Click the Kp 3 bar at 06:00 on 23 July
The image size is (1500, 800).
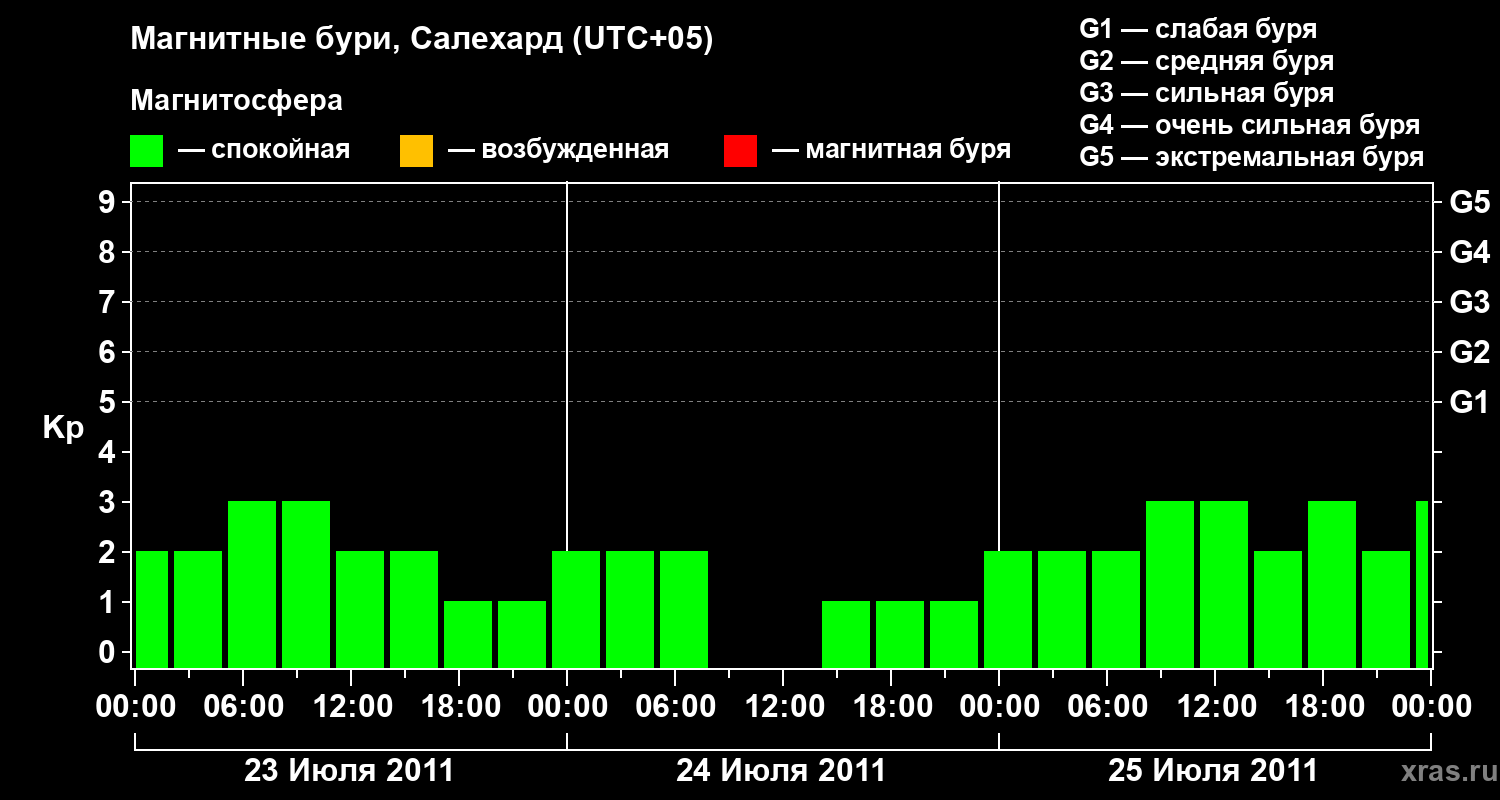click(252, 584)
